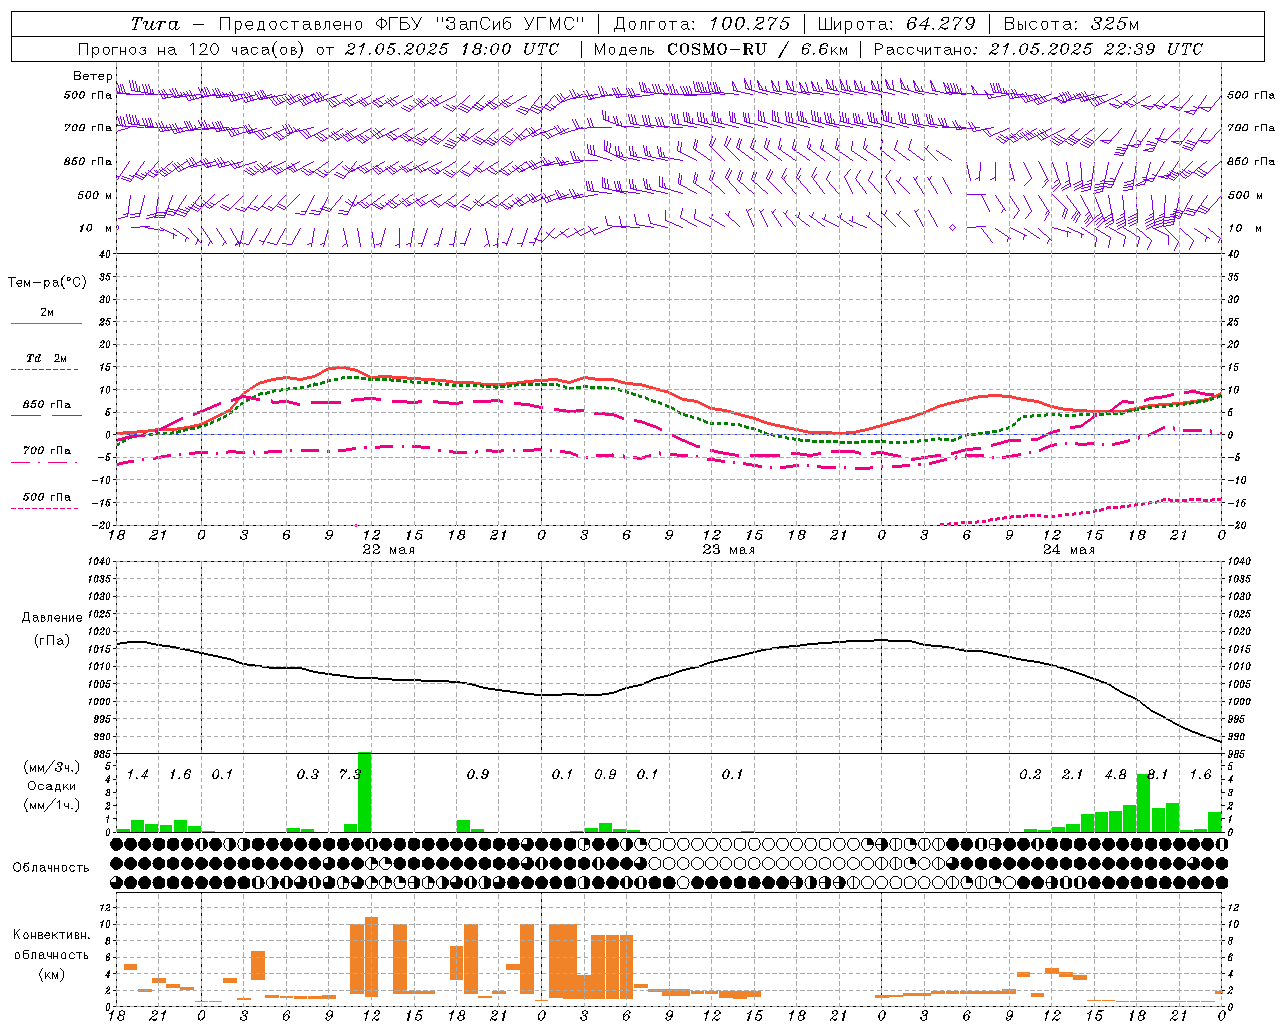Click the "2.1" precipitation total value
The width and height of the screenshot is (1280, 1024).
click(x=1073, y=775)
